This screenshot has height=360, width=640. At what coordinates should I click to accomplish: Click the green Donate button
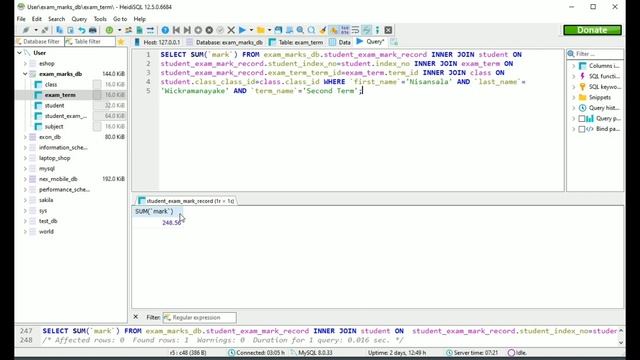[592, 30]
